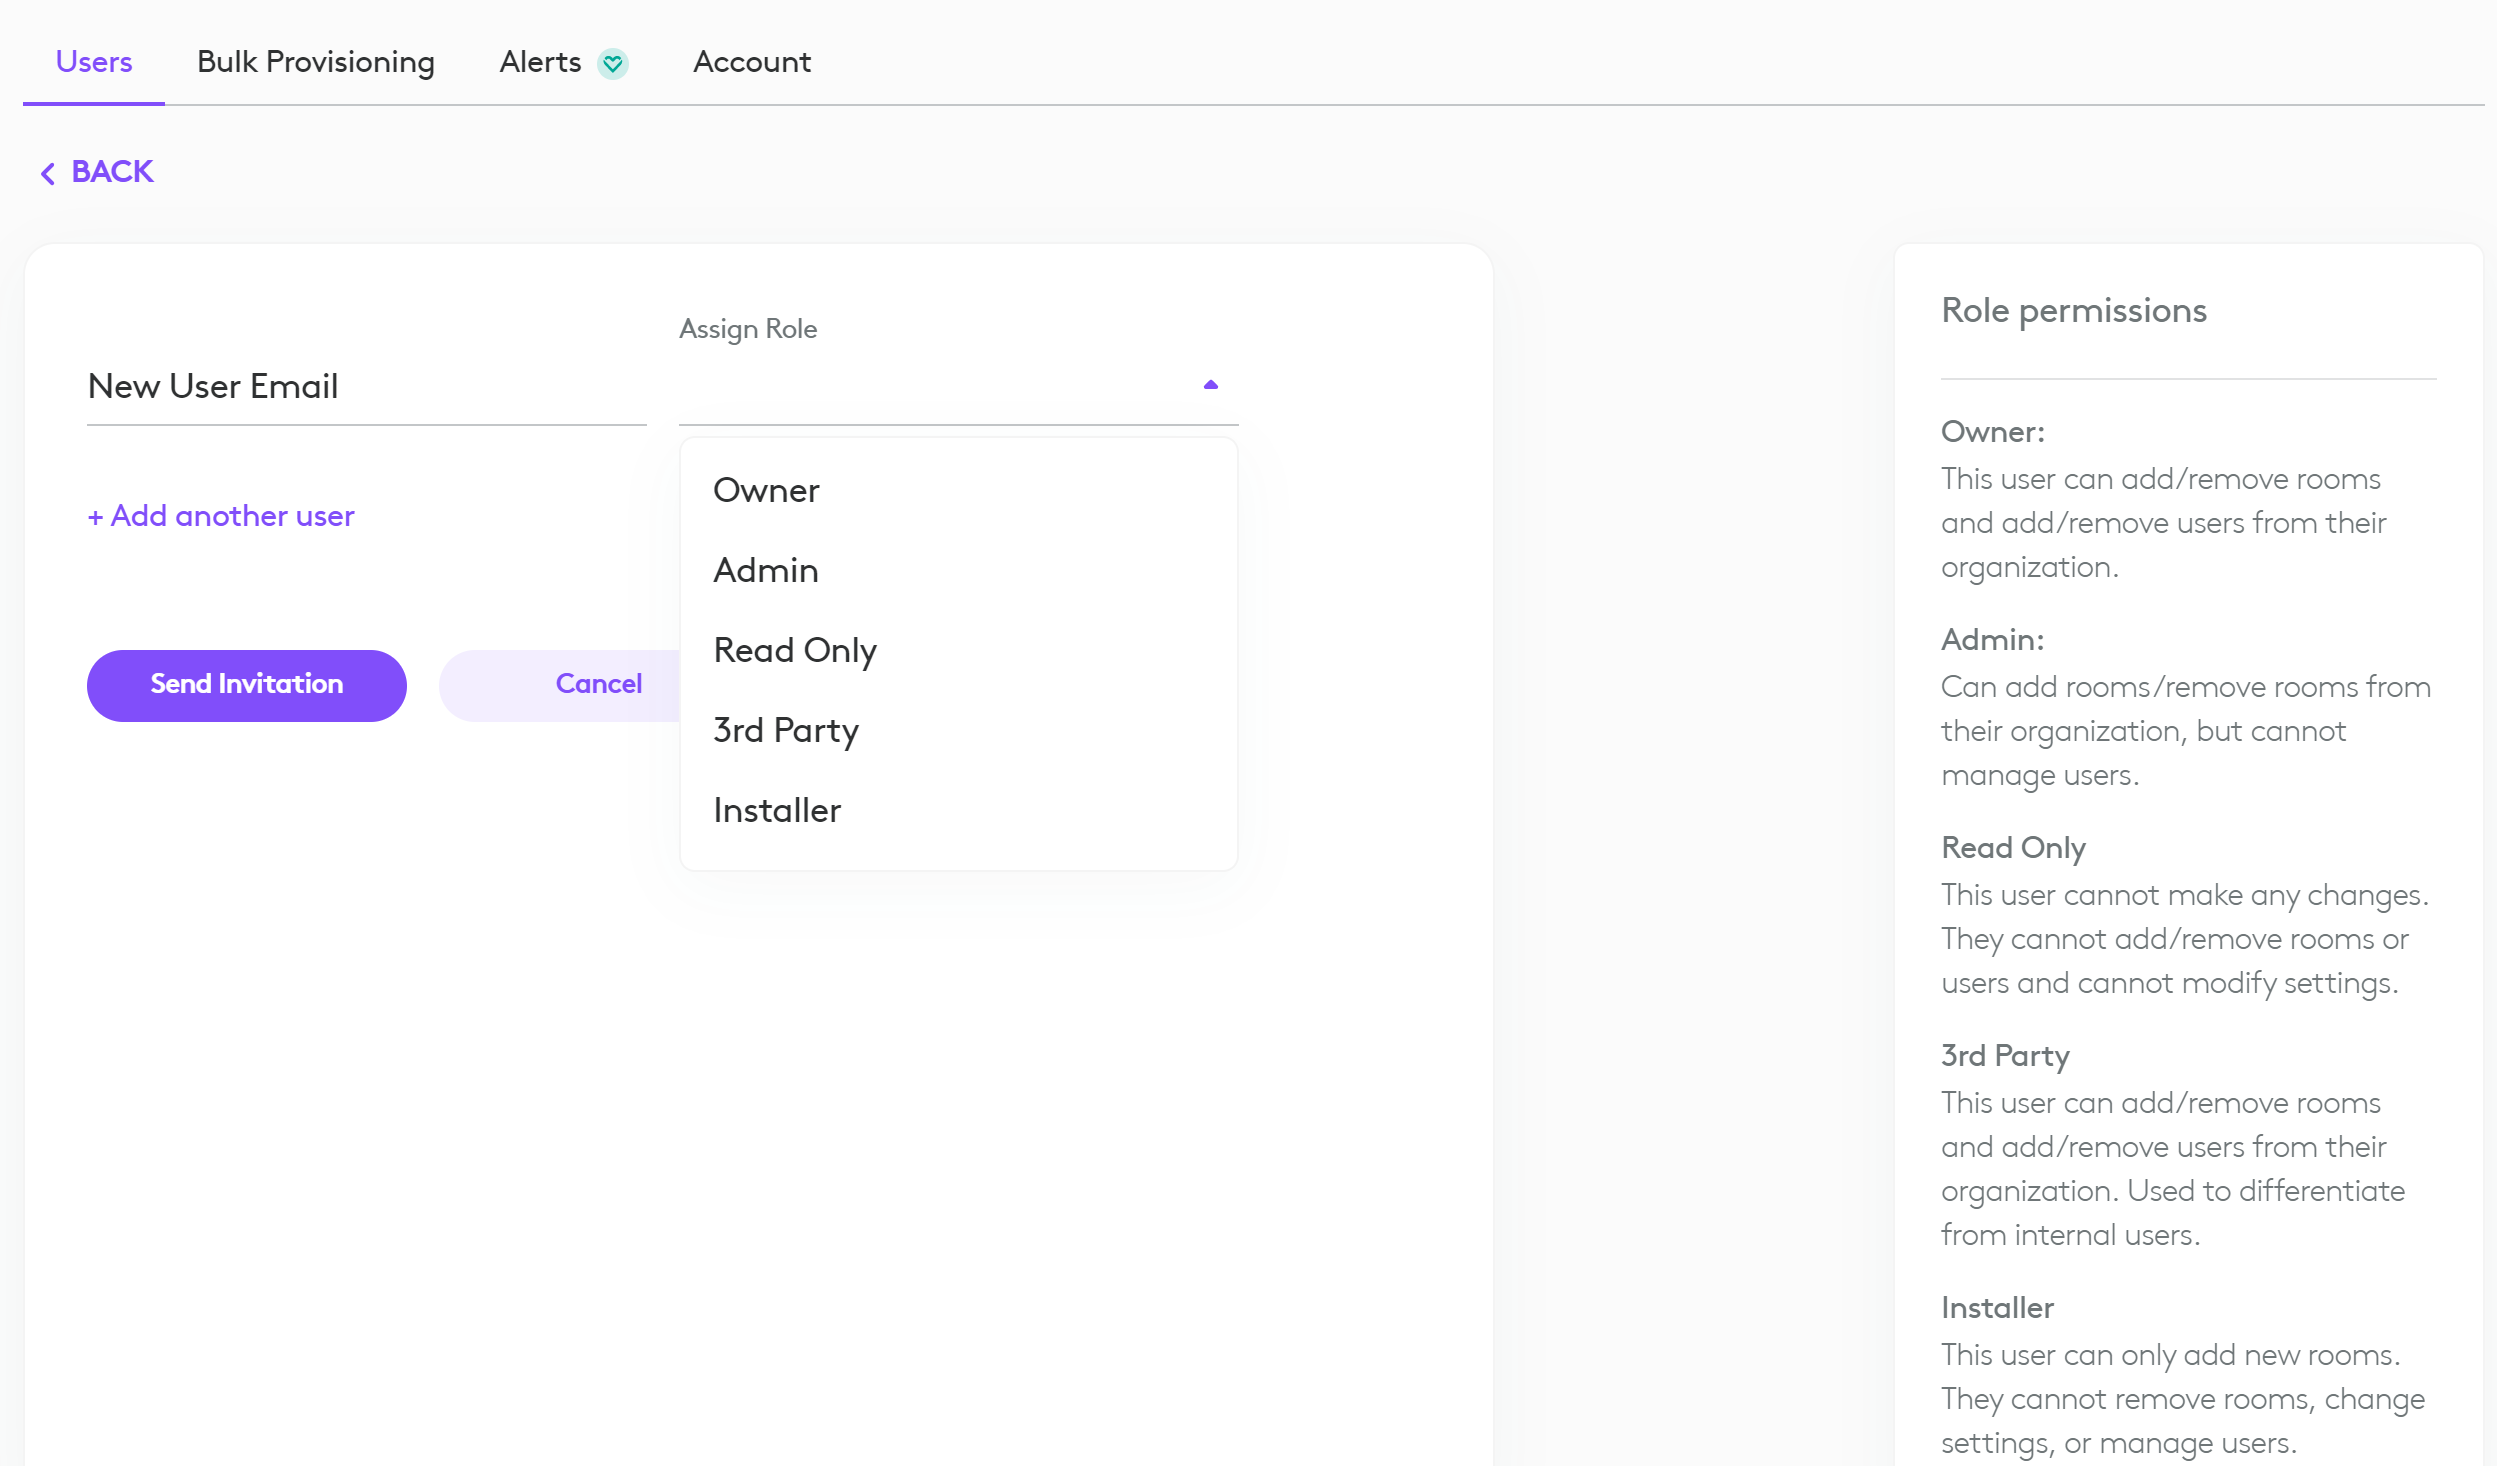Pick Read Only in role dropdown

(x=795, y=650)
